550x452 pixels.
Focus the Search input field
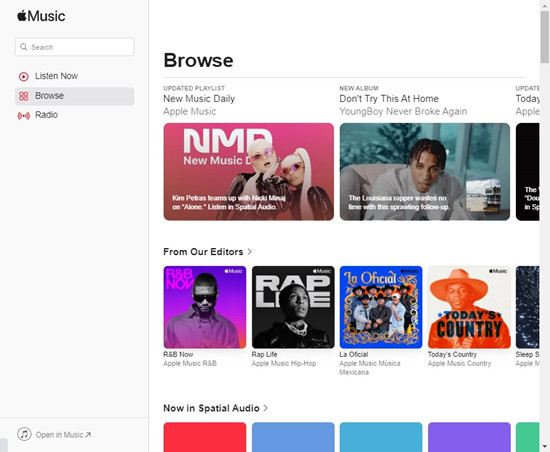(74, 47)
